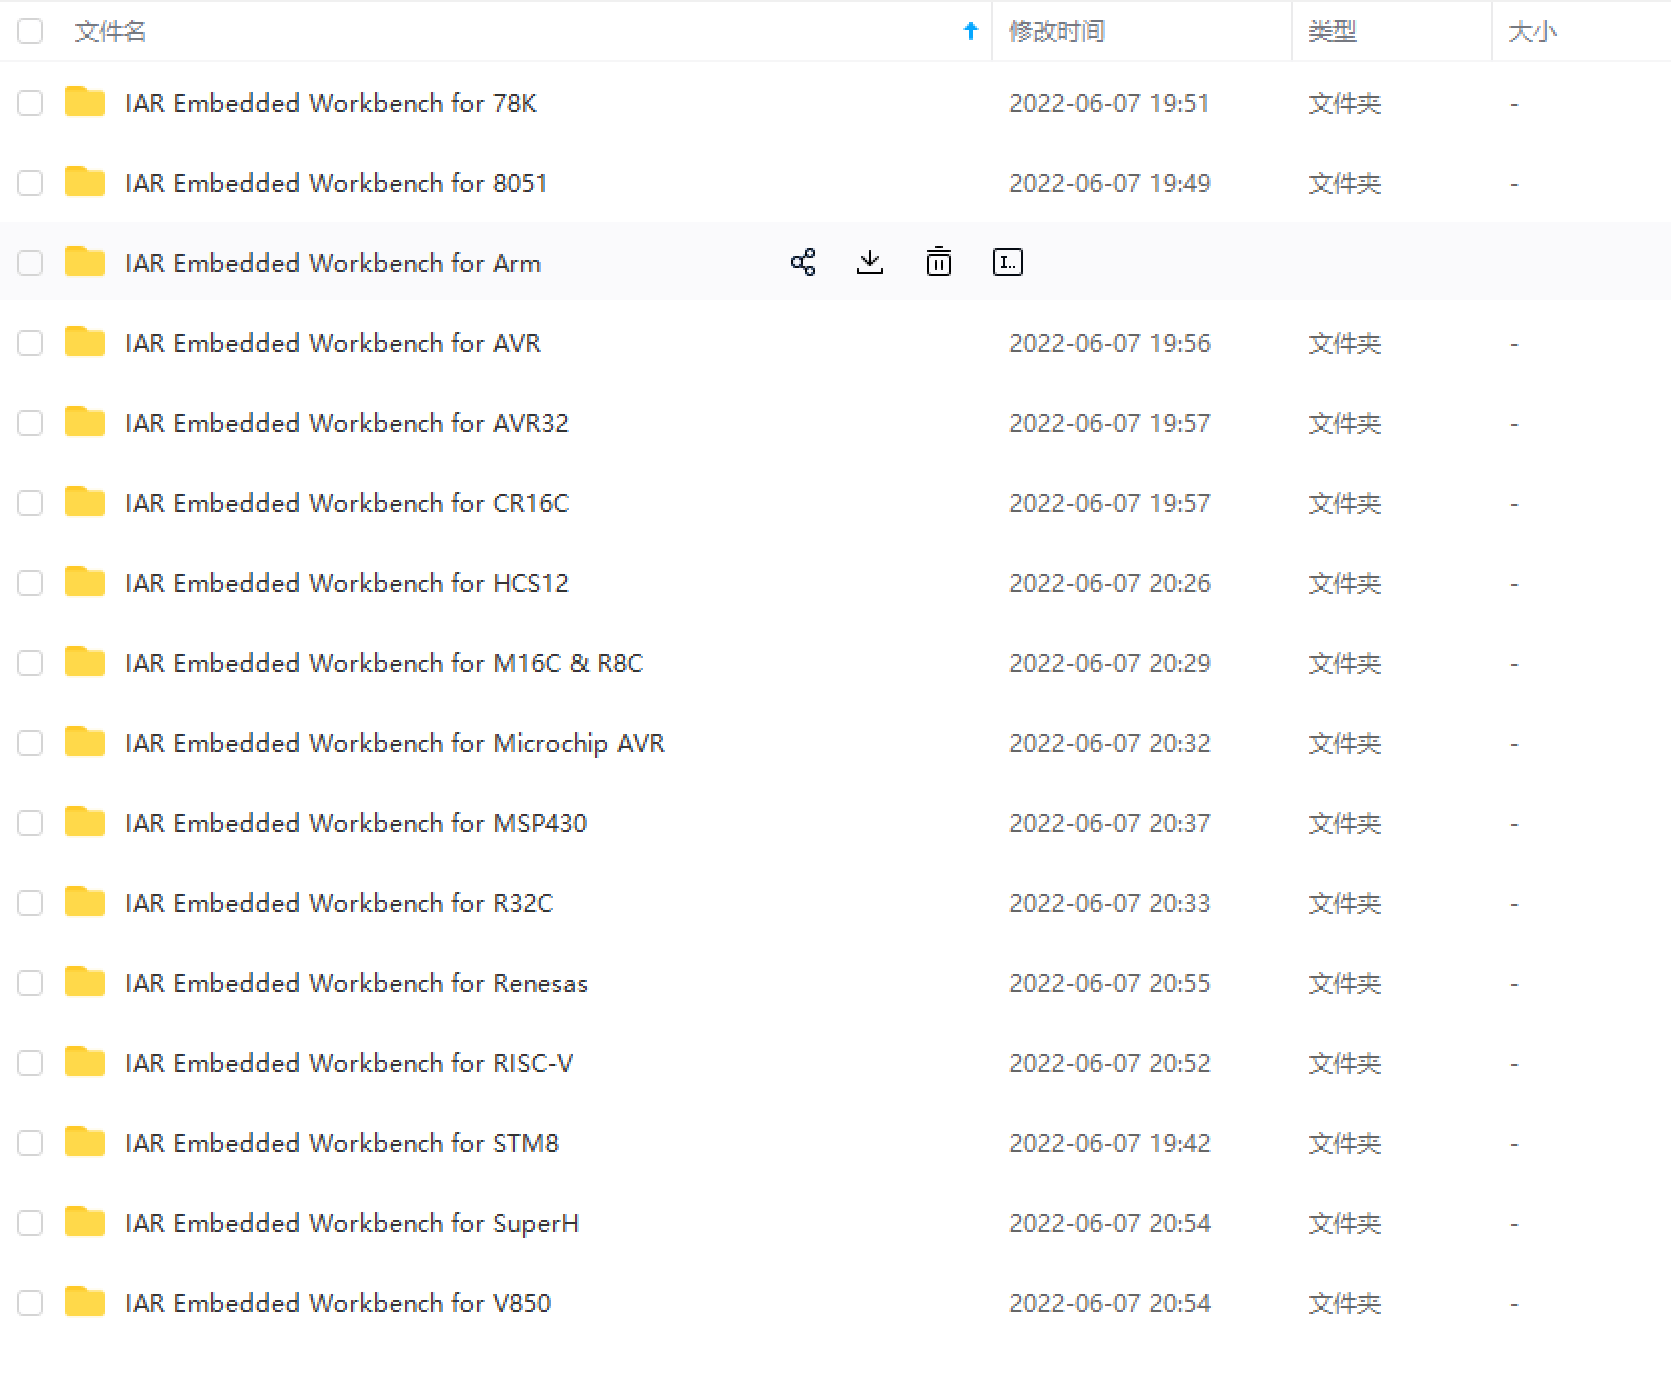
Task: Toggle the select-all checkbox in header
Action: [30, 31]
